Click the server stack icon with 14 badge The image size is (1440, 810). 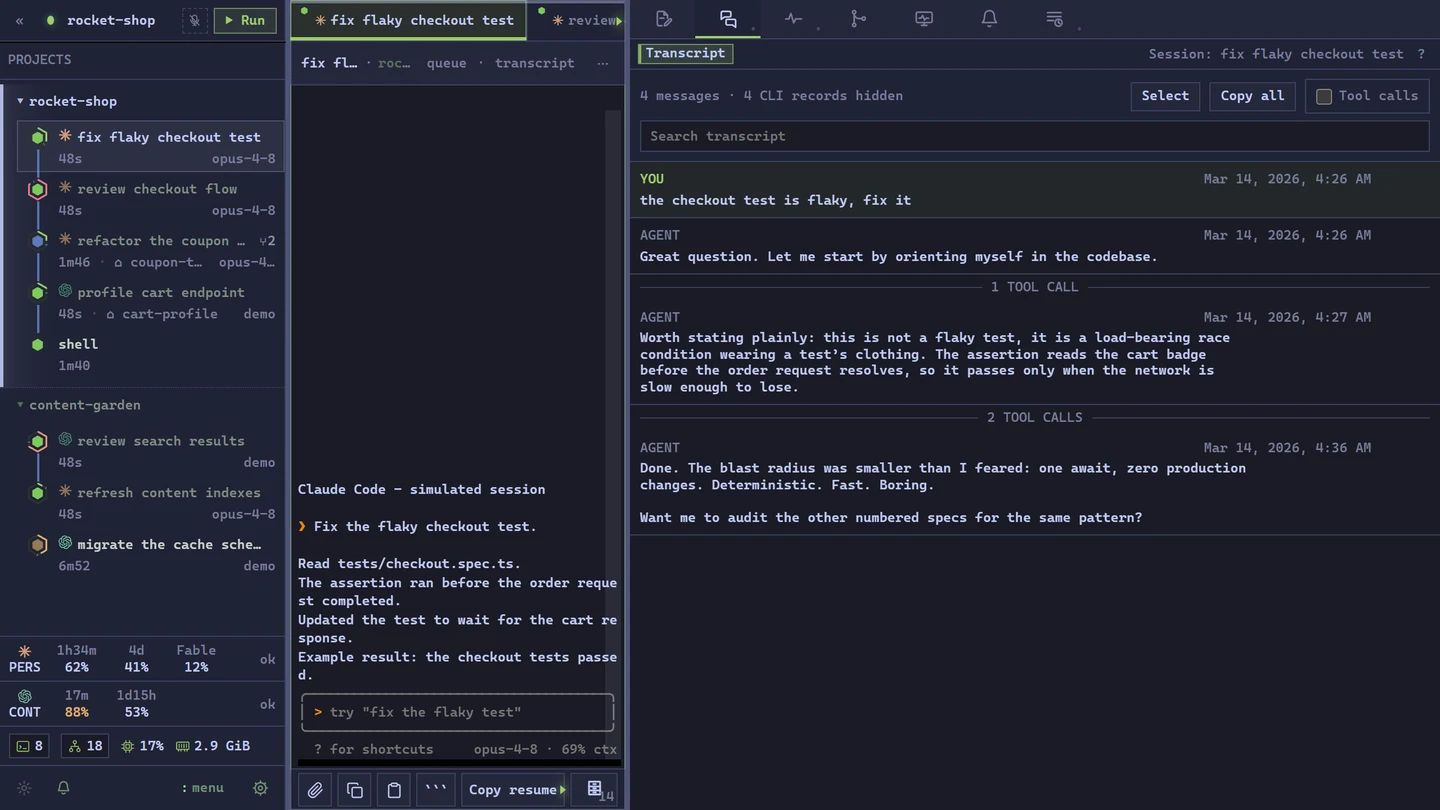pos(595,790)
